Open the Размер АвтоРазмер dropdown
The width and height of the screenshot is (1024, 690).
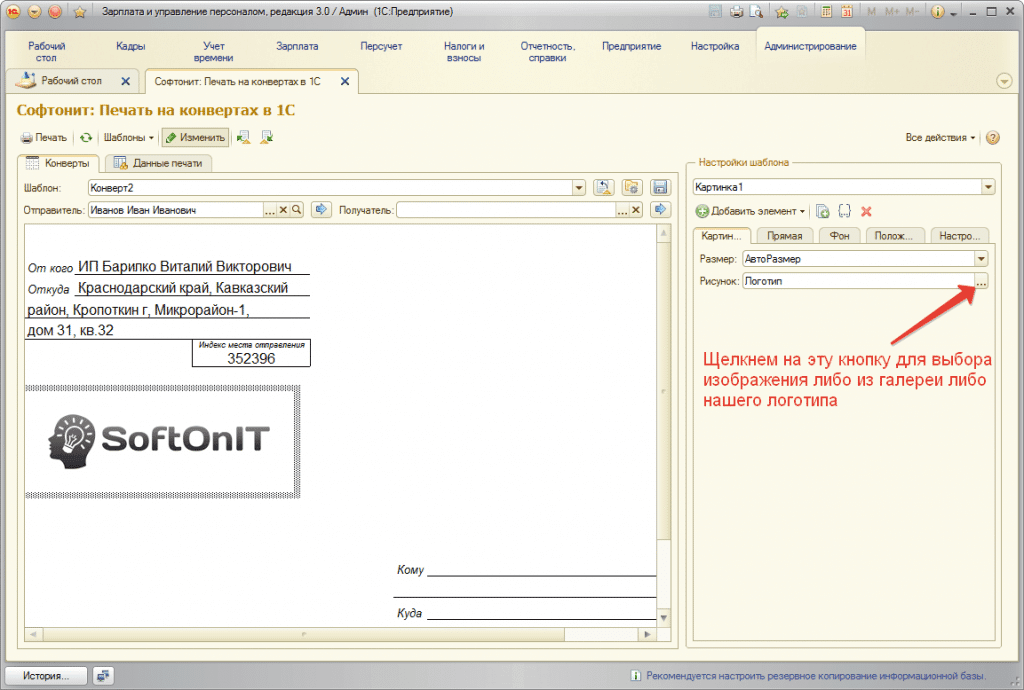click(981, 259)
